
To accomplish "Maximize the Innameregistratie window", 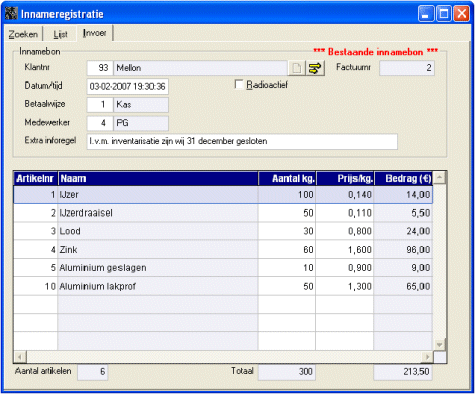I will (444, 14).
